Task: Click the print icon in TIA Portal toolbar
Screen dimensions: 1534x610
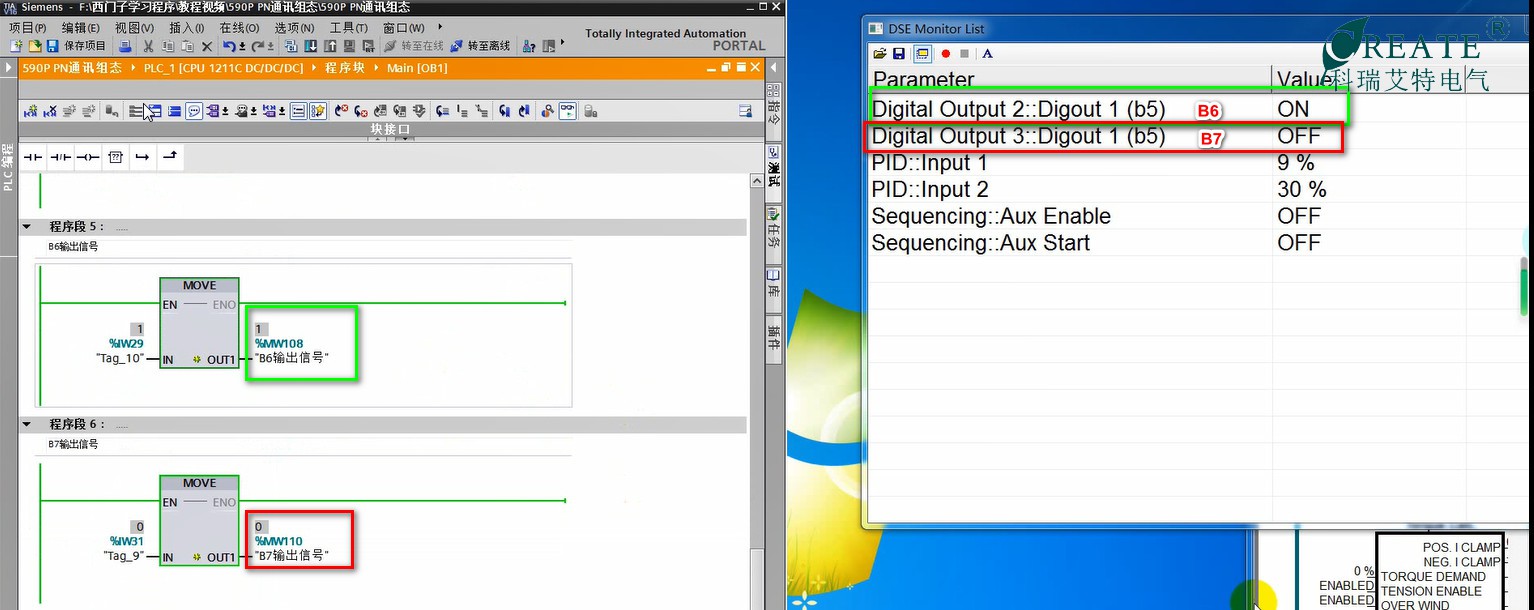Action: point(125,46)
